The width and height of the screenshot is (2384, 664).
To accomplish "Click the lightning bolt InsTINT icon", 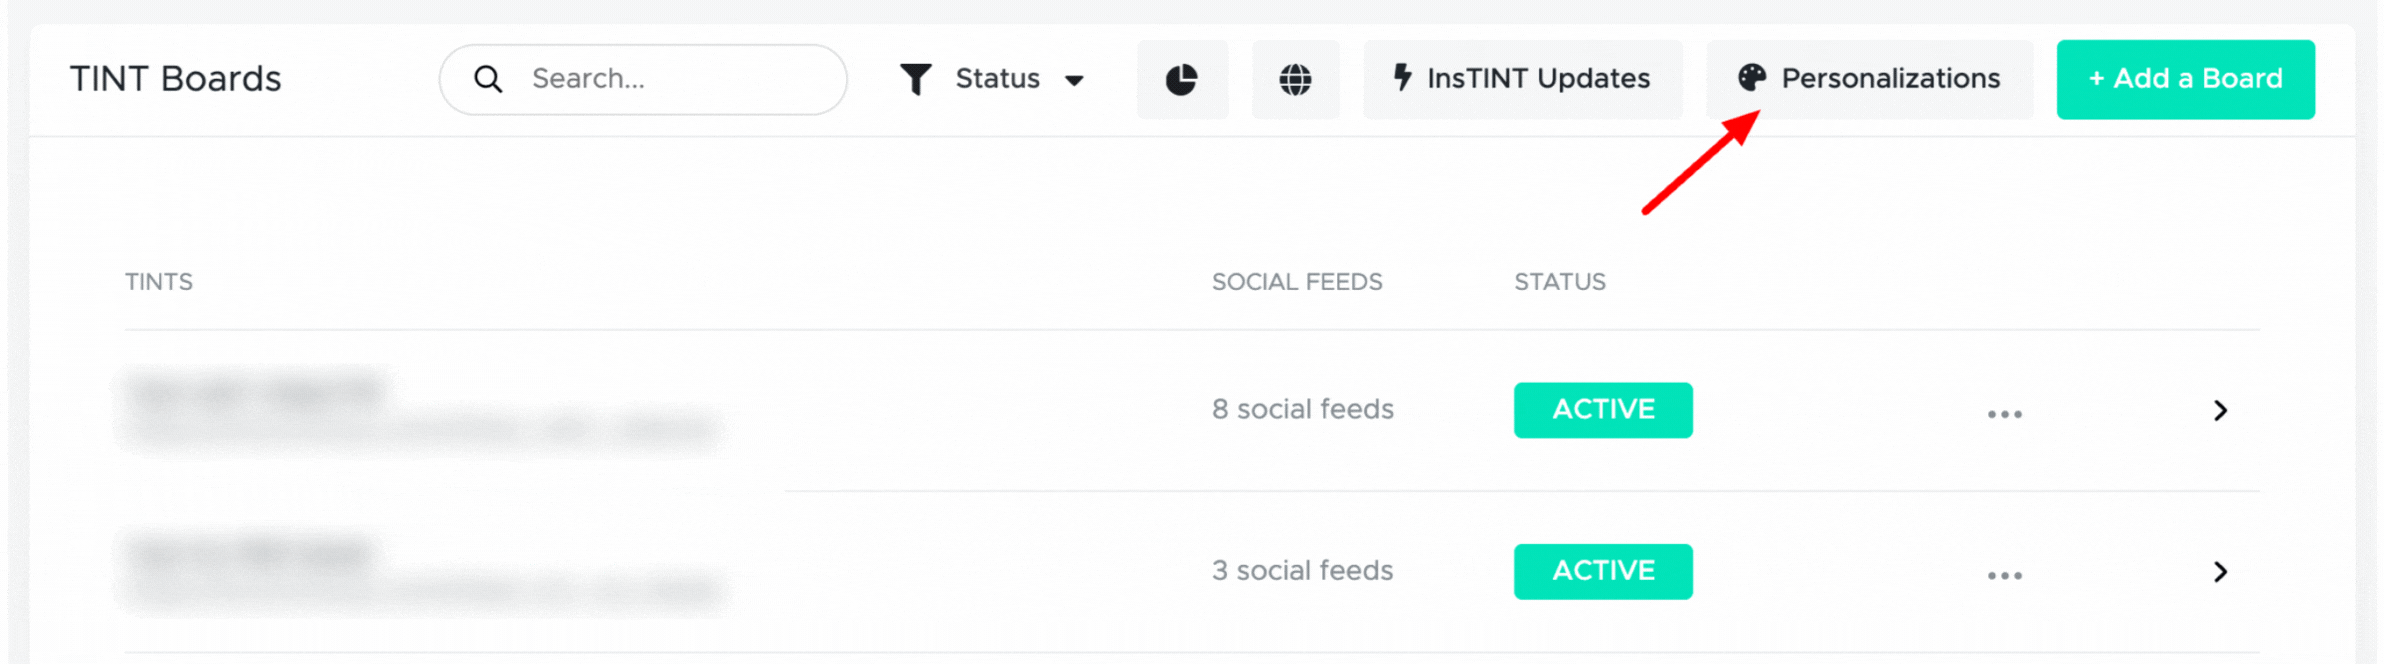I will coord(1402,77).
